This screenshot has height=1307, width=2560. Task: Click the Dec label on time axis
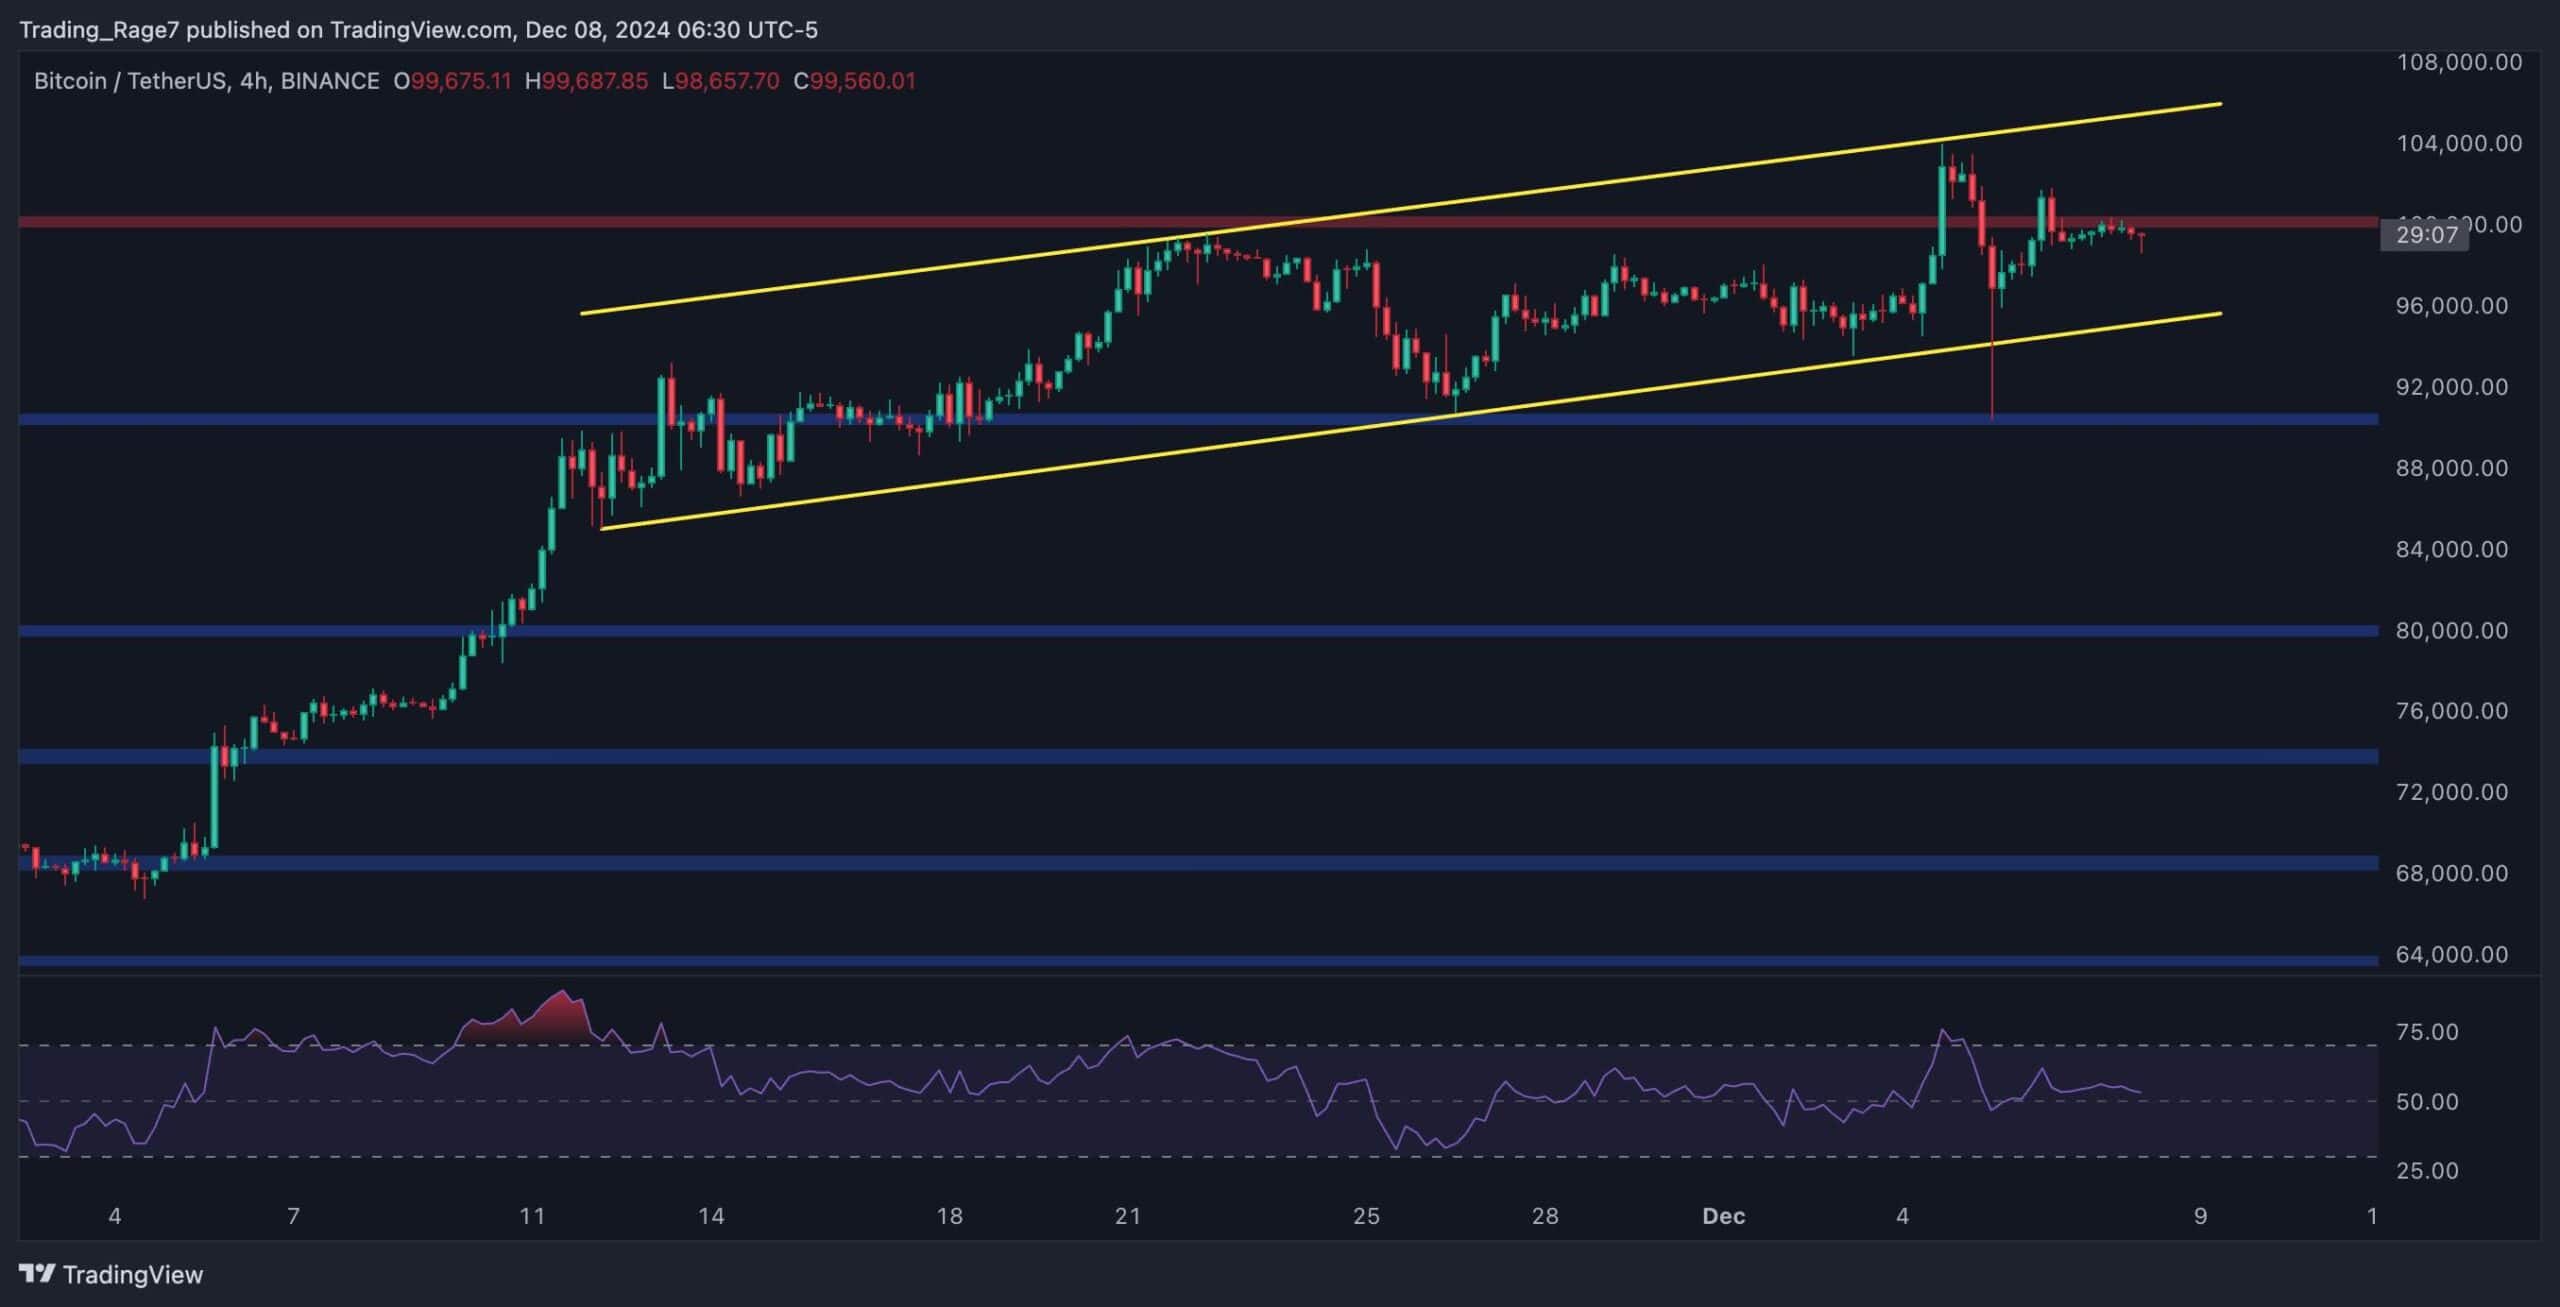(1723, 1216)
